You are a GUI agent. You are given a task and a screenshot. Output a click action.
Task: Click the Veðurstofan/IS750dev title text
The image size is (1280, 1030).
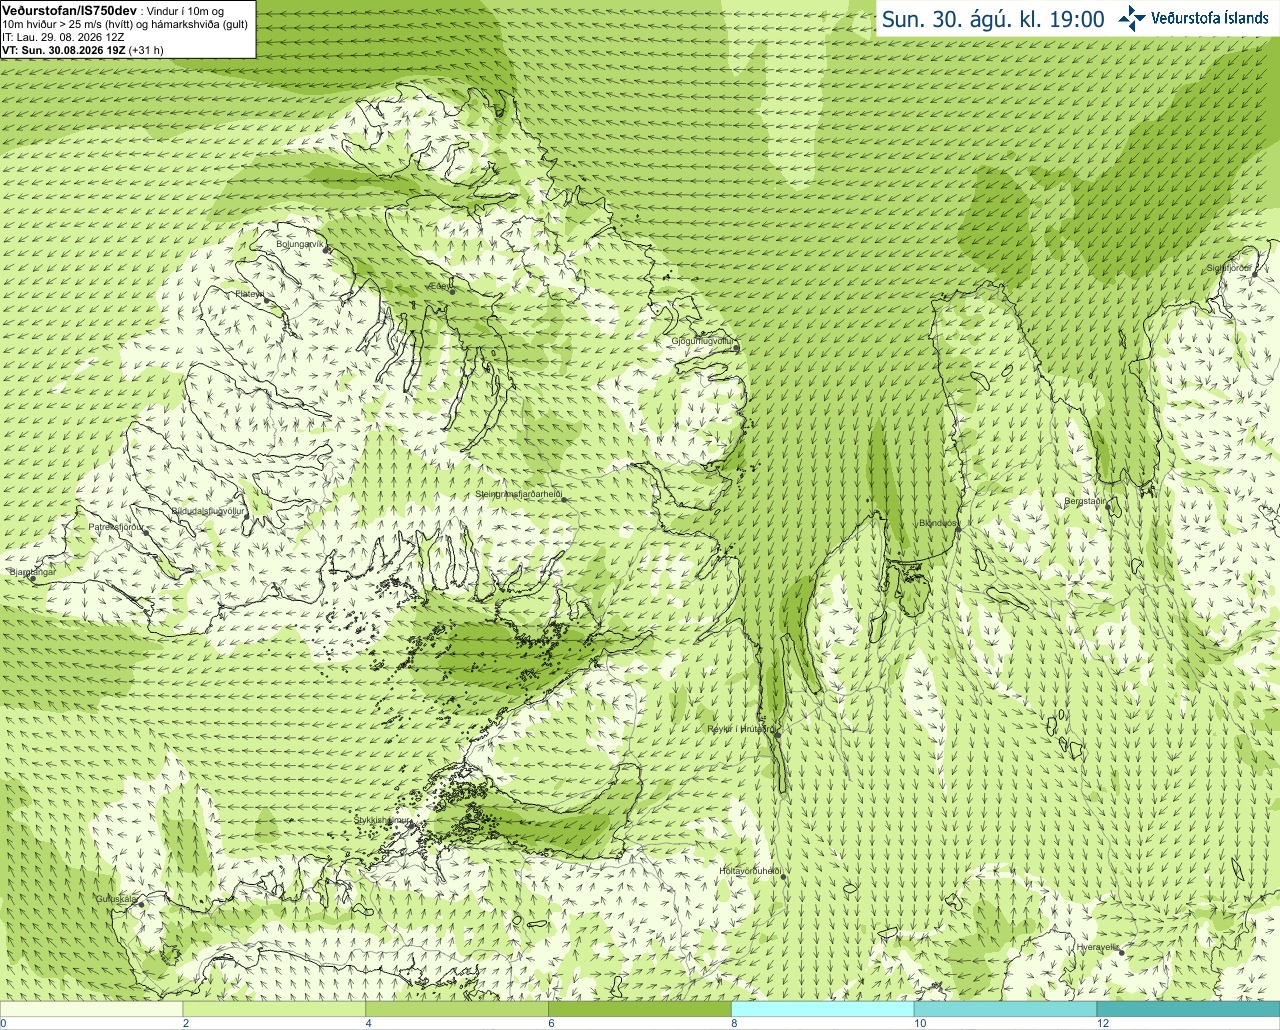pos(69,10)
